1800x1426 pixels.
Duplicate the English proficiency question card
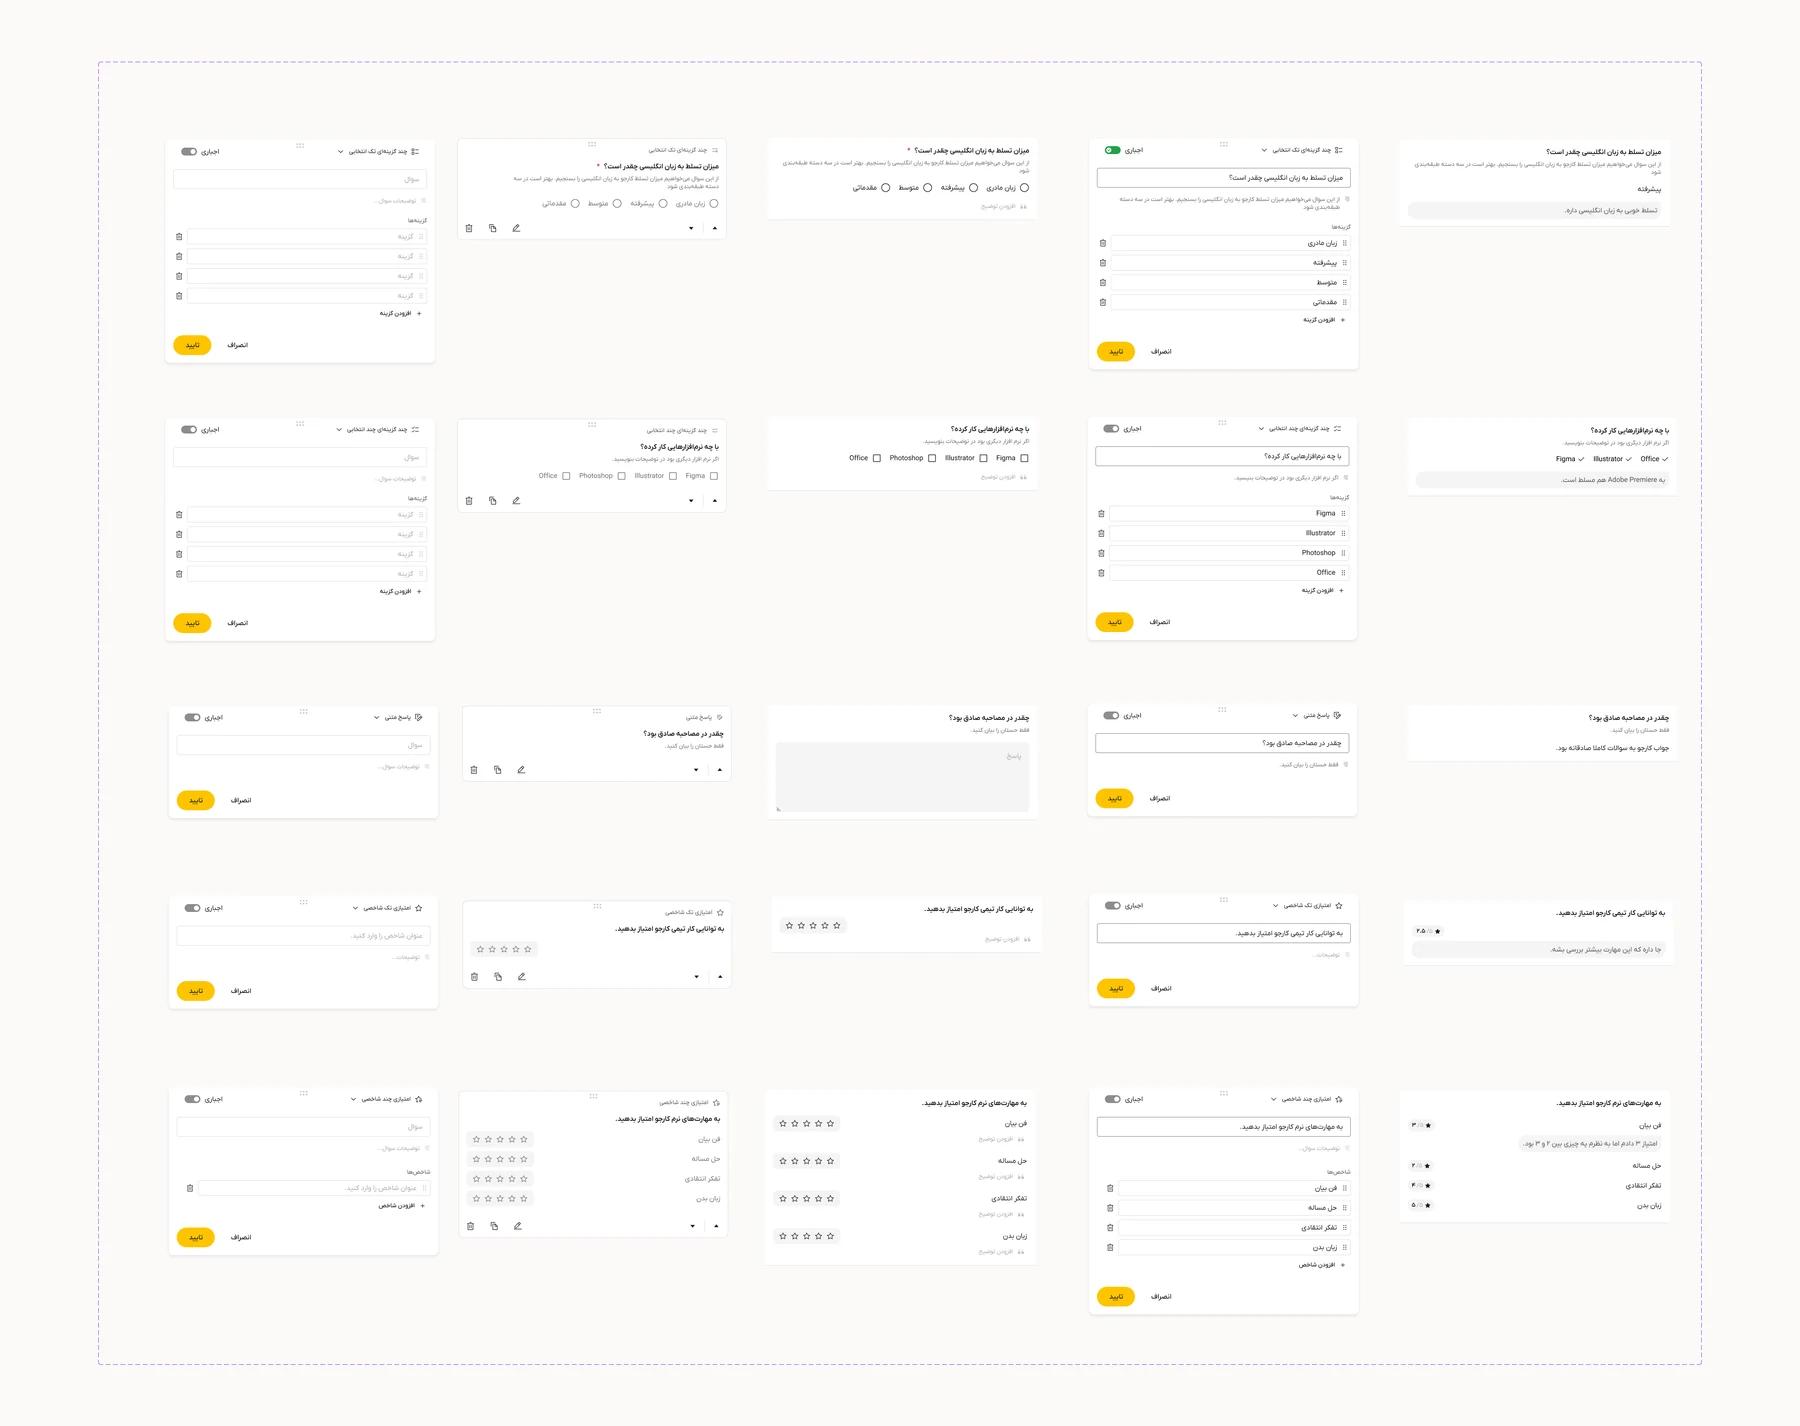tap(493, 228)
